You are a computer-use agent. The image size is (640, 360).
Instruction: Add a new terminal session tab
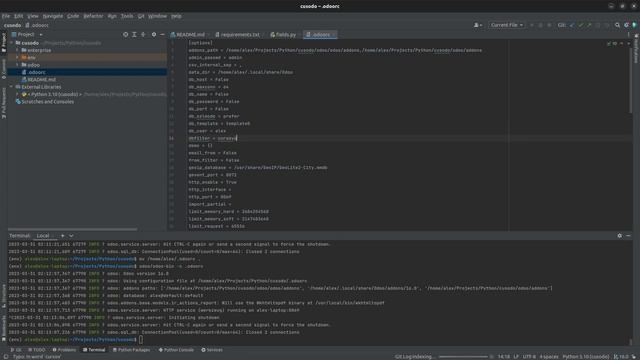[x=62, y=236]
